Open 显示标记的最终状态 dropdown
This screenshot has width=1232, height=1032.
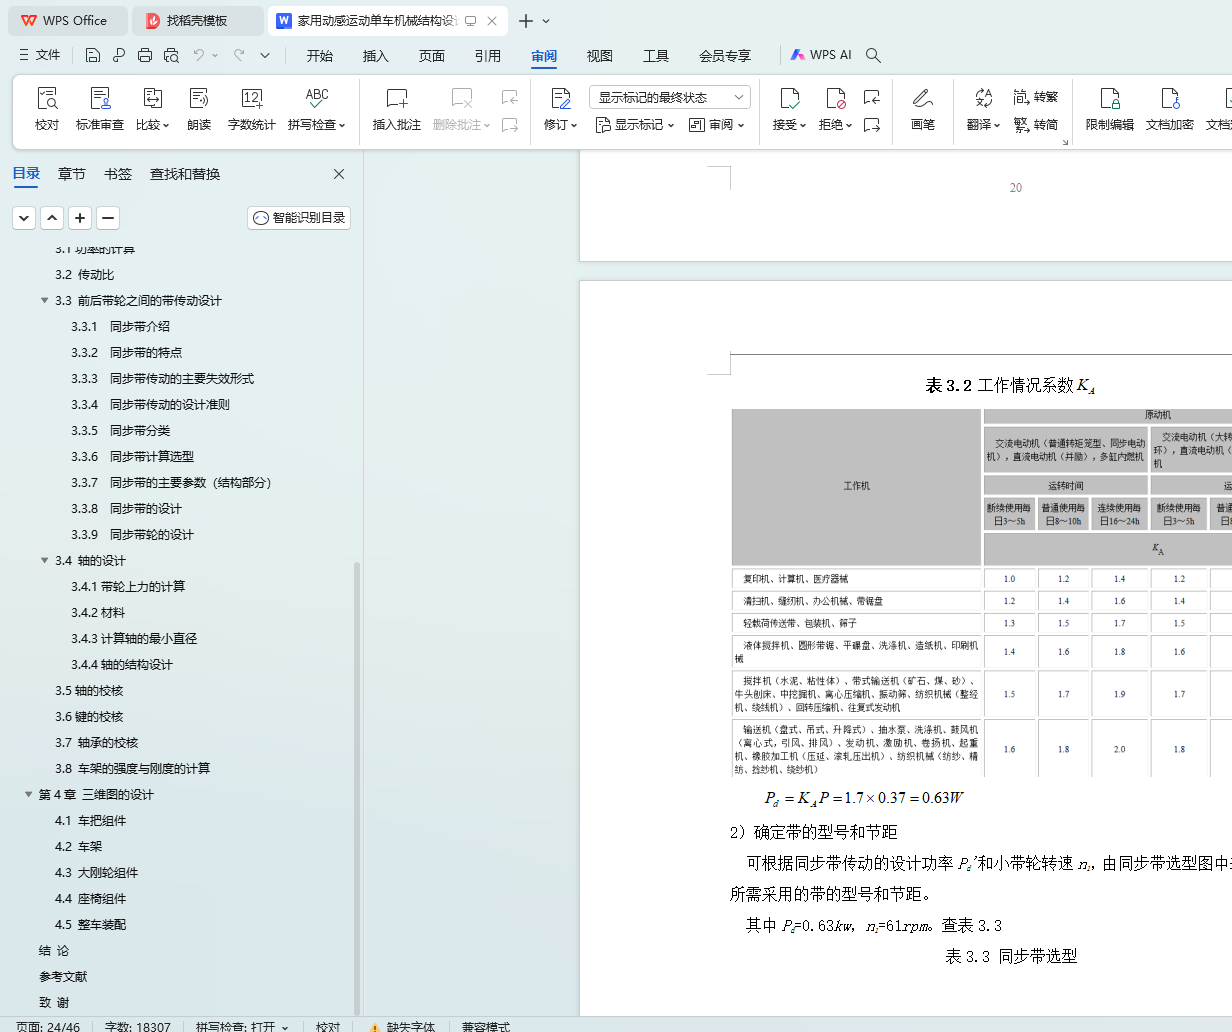click(670, 97)
